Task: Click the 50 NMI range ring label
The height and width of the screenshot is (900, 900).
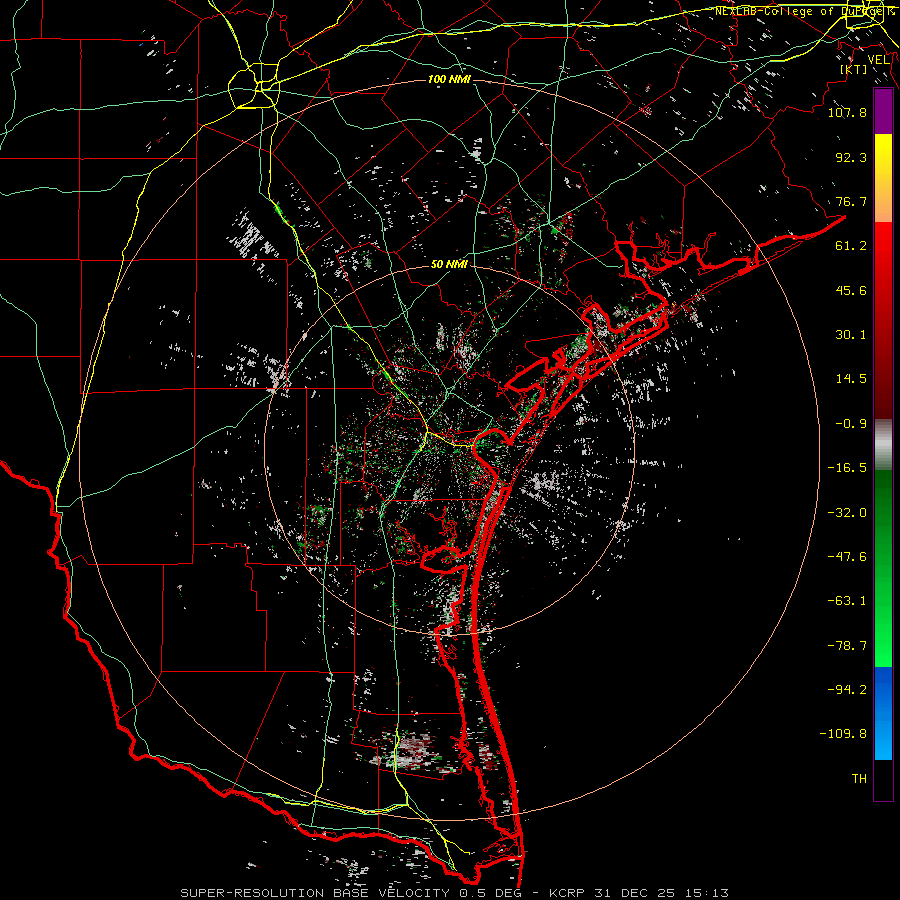Action: pos(449,264)
